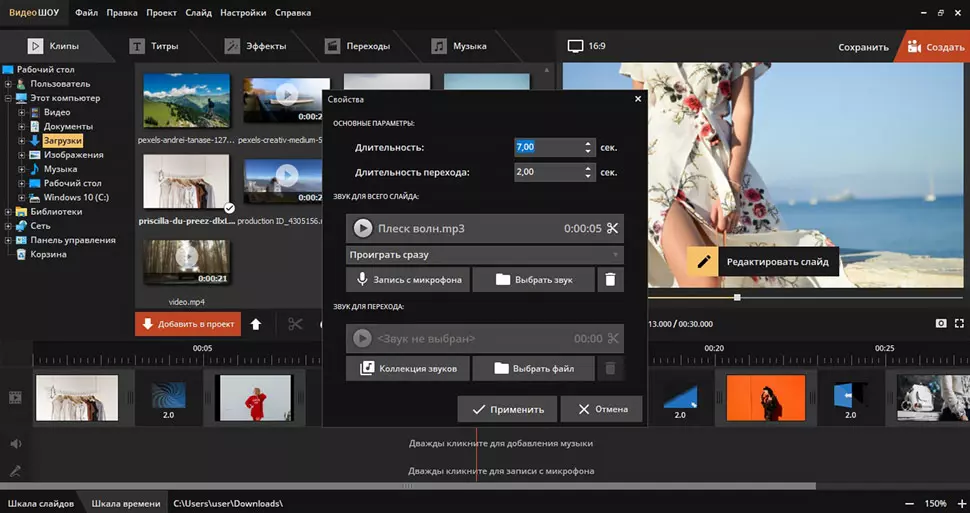Zoom in timeline with plus icon
The image size is (970, 513).
click(959, 503)
